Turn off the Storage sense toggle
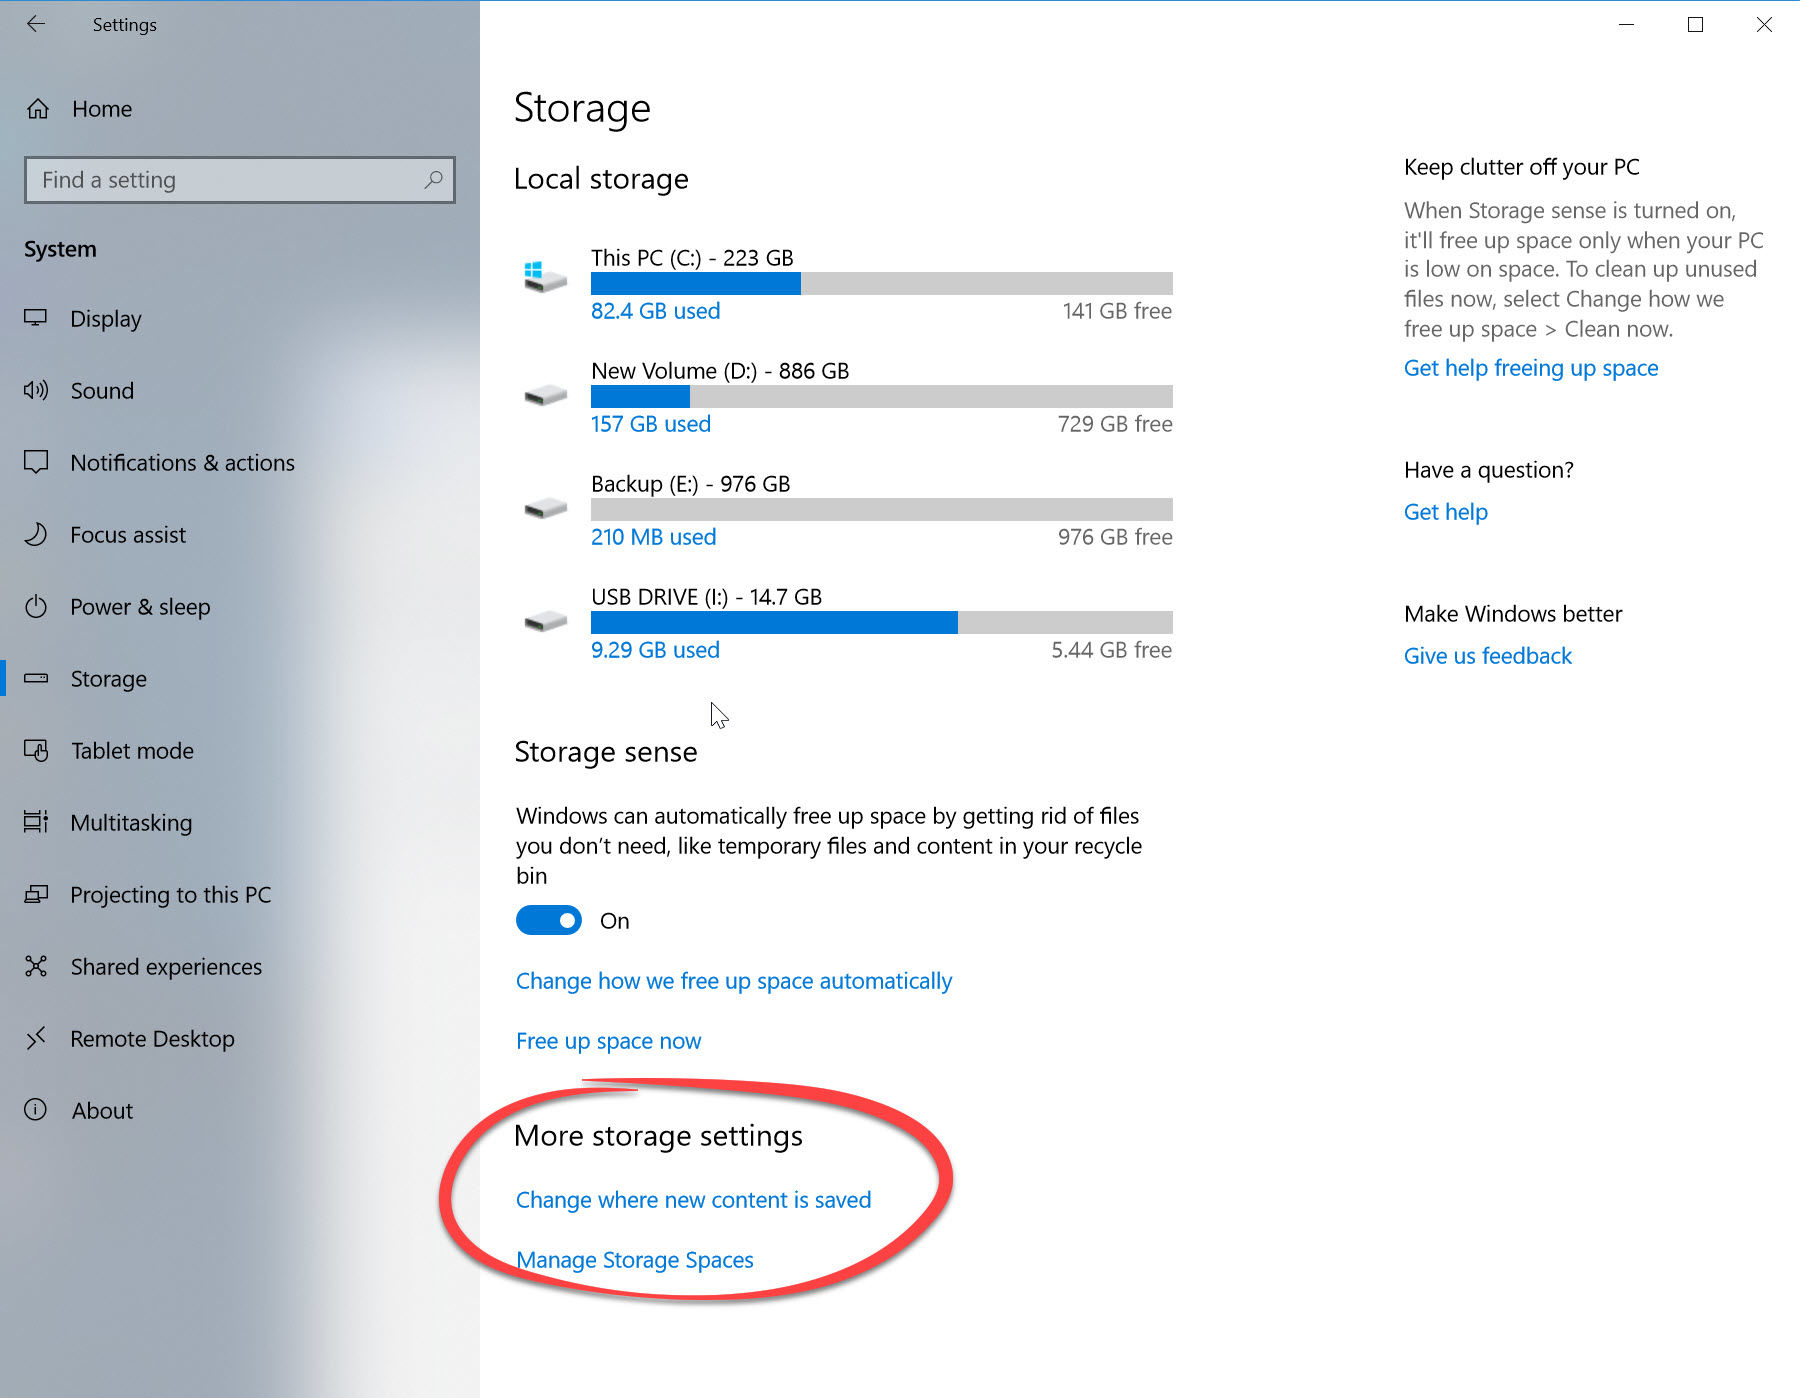 549,920
